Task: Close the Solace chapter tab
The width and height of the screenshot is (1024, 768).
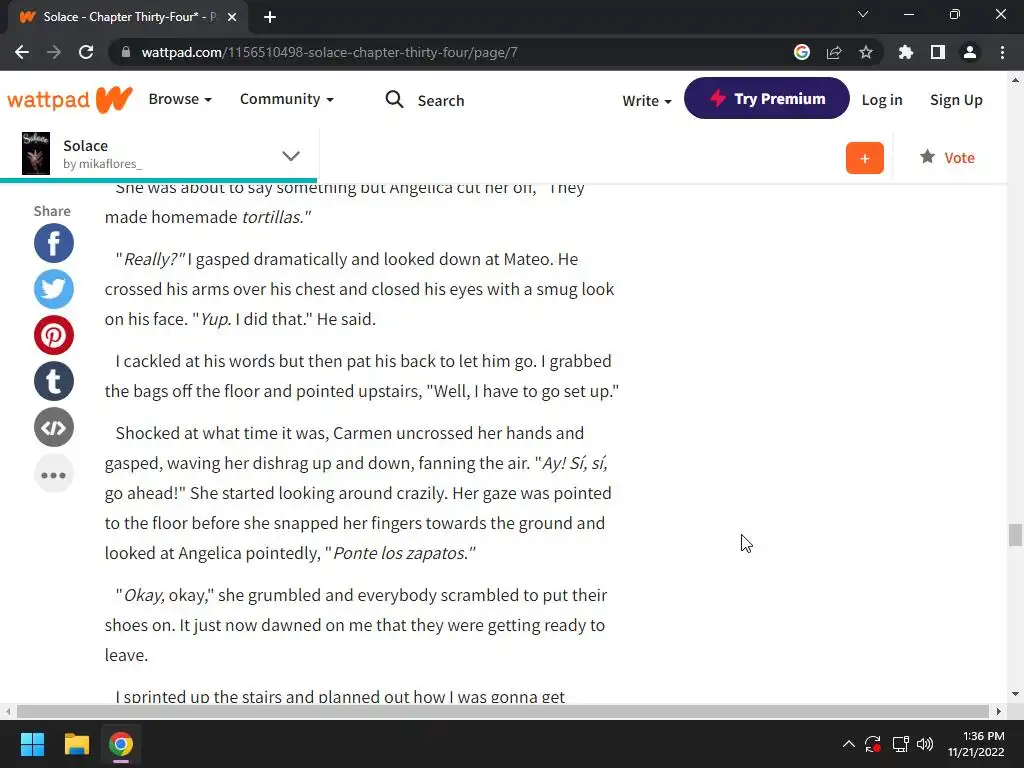Action: tap(232, 17)
